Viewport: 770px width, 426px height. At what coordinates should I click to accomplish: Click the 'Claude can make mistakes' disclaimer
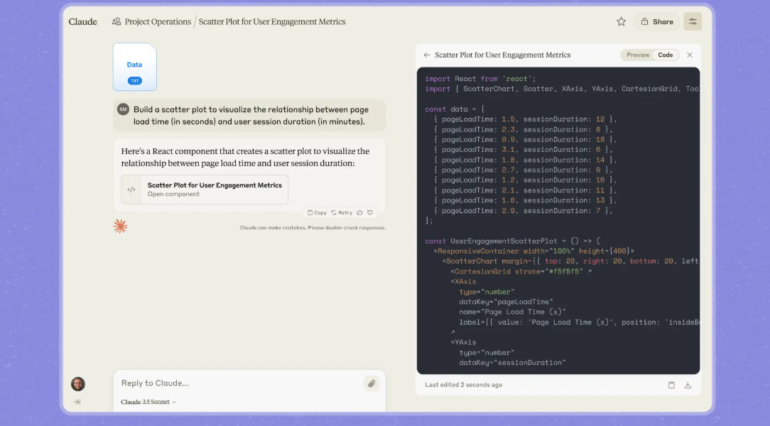click(312, 227)
